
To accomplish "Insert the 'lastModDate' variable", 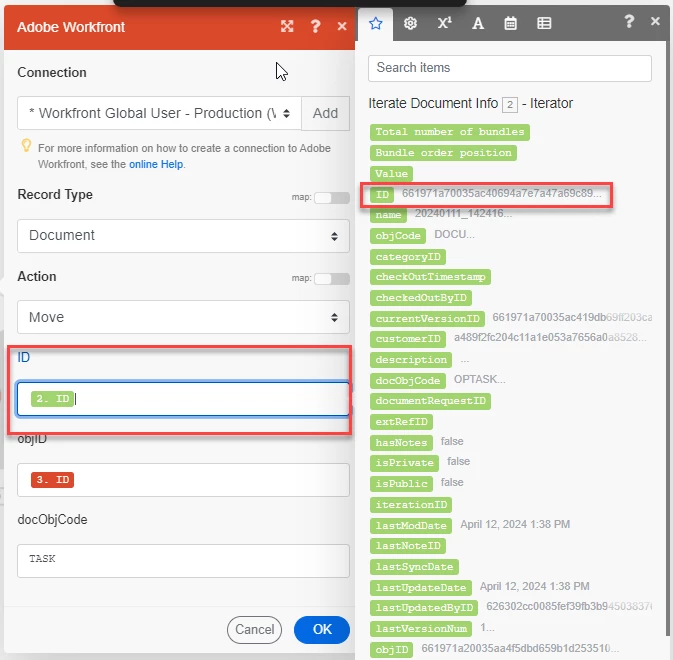I will [x=411, y=526].
